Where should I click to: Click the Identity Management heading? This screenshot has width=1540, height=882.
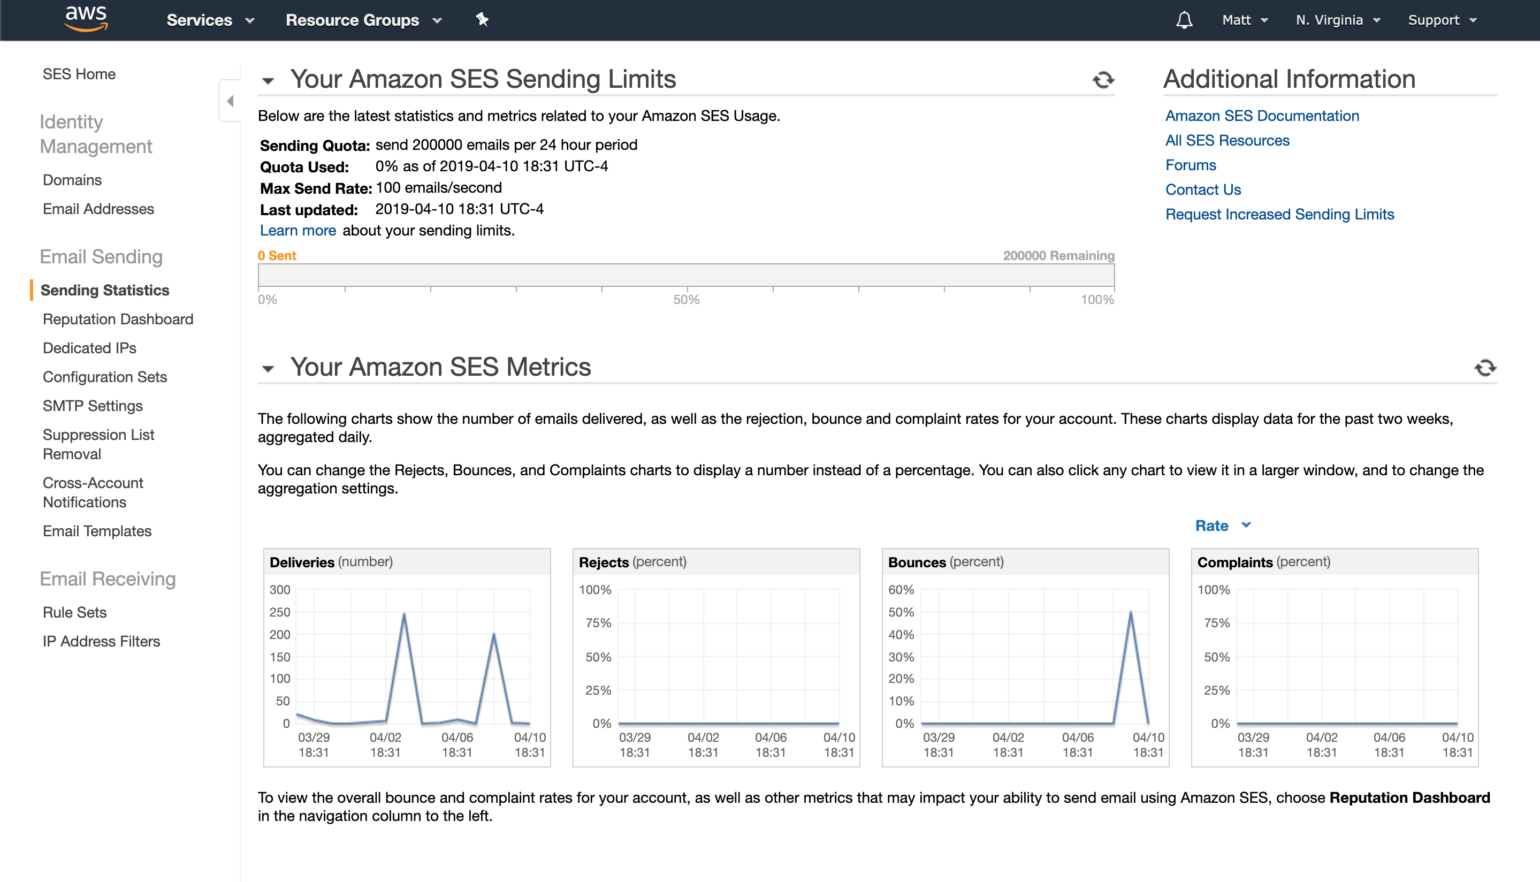pos(96,134)
